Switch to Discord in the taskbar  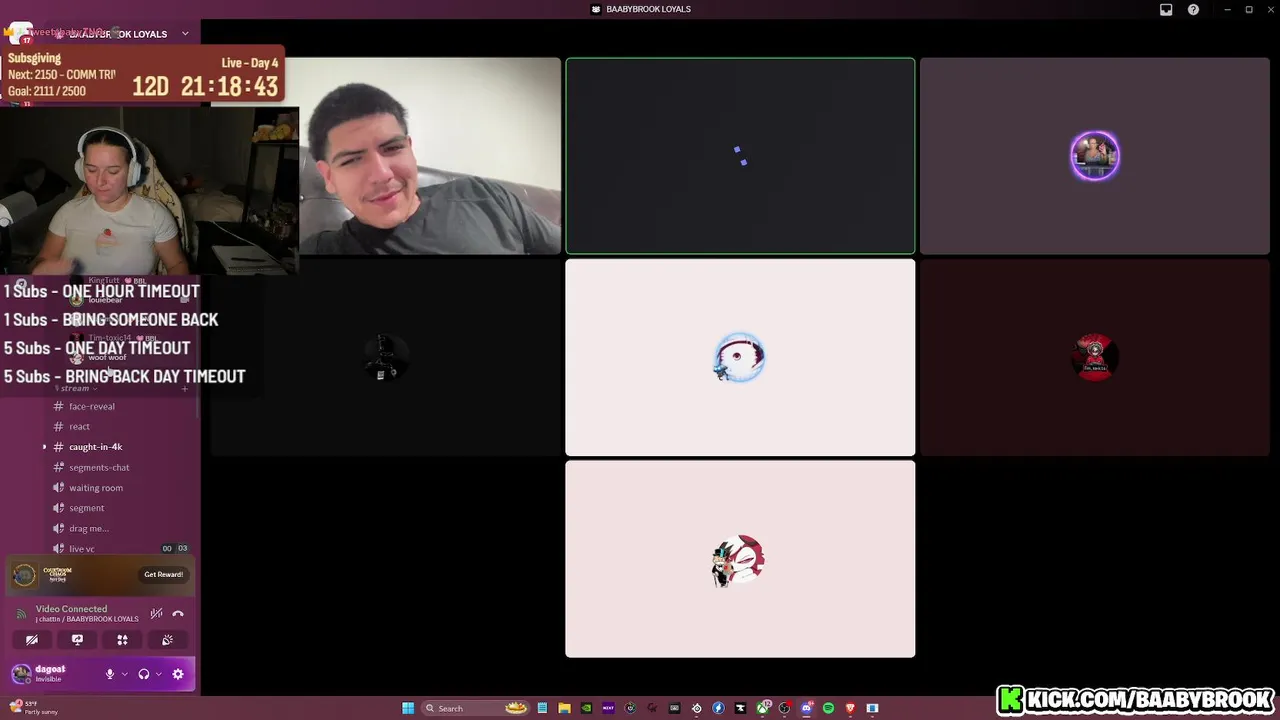806,708
